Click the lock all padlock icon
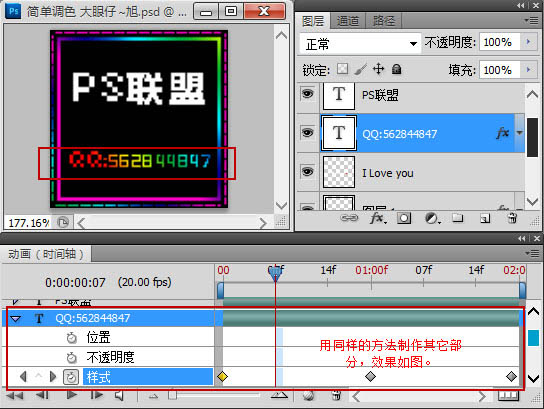Image resolution: width=544 pixels, height=409 pixels. point(396,69)
